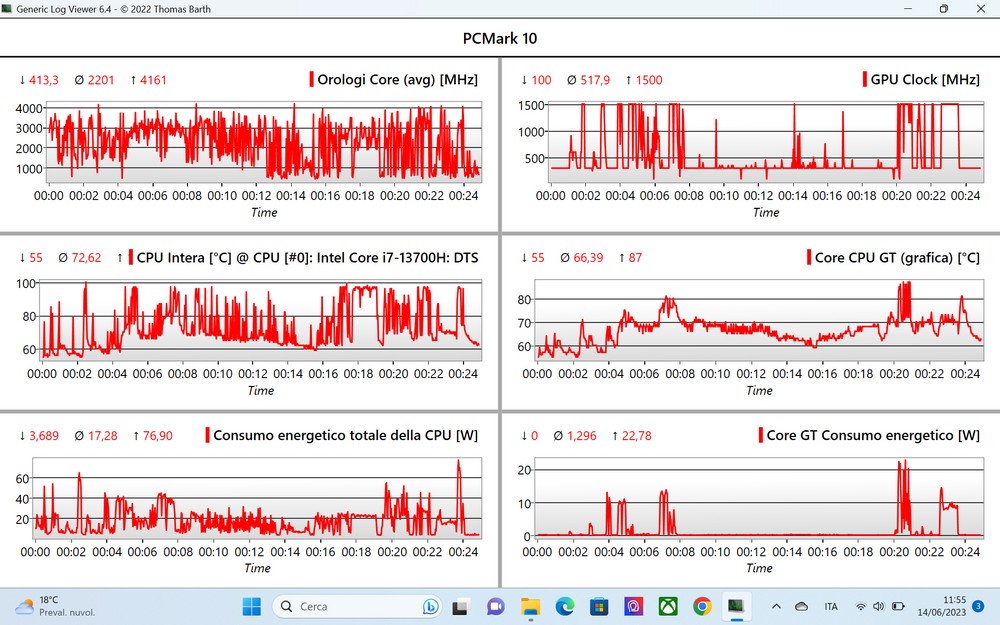Viewport: 1000px width, 625px height.
Task: Open Microsoft Edge from the taskbar
Action: [565, 606]
